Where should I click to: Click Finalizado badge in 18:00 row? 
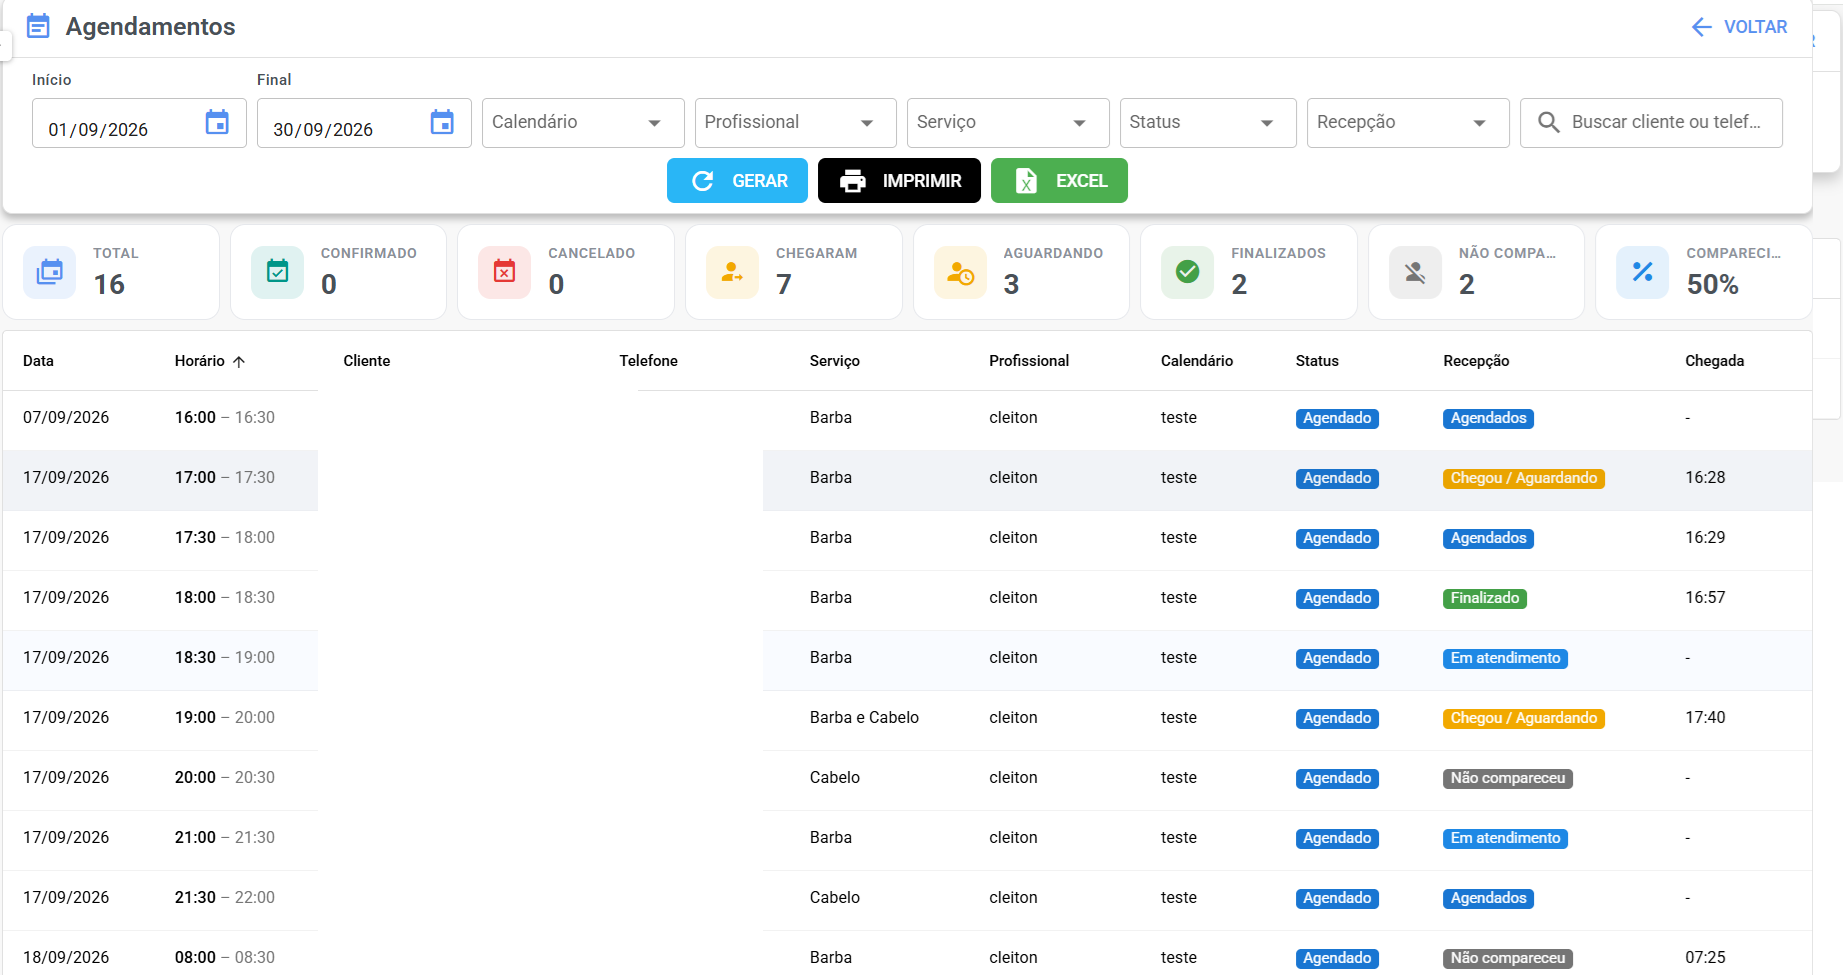[x=1484, y=598]
